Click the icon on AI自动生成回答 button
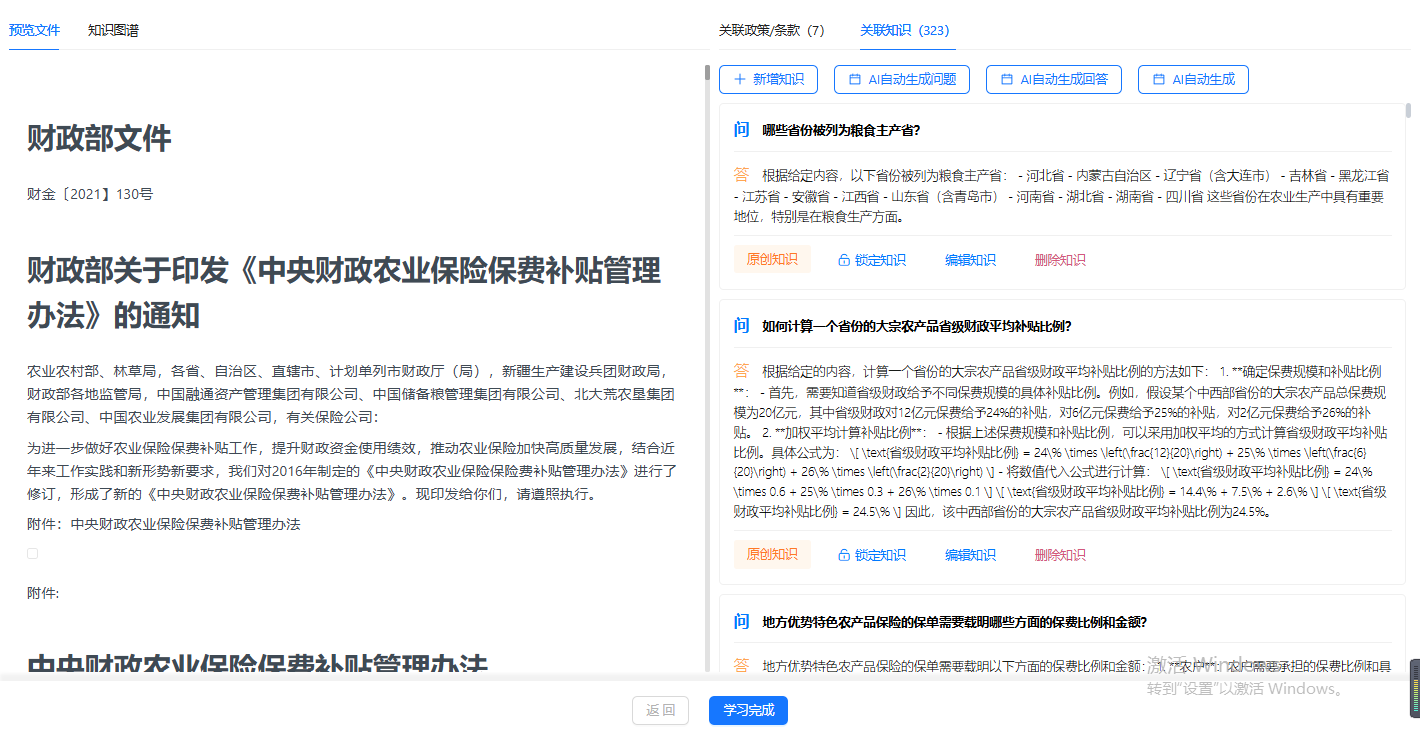 click(x=1007, y=79)
